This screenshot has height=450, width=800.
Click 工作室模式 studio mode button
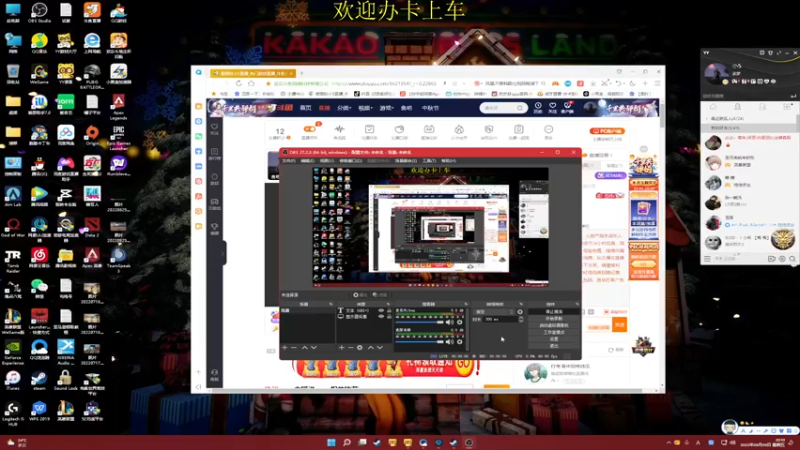(x=554, y=332)
